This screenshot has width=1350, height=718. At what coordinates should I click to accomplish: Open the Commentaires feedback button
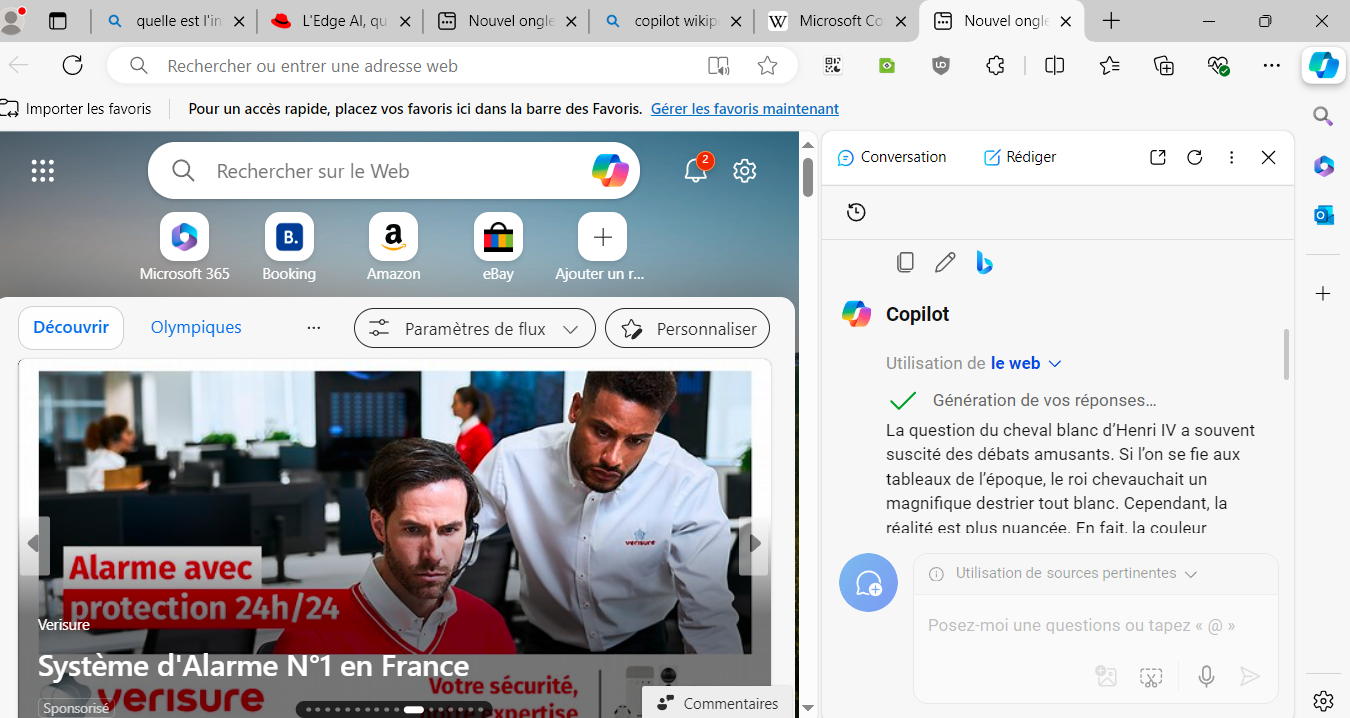718,703
